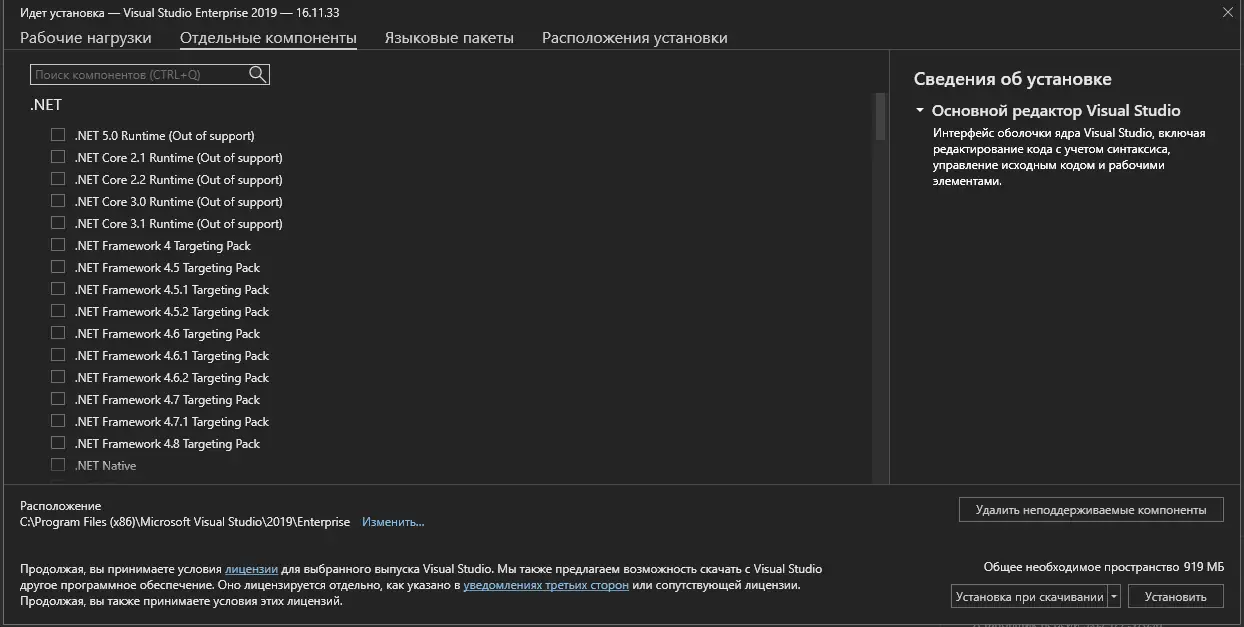Select the .NET Core 3.1 Runtime component
The width and height of the screenshot is (1244, 627).
57,222
